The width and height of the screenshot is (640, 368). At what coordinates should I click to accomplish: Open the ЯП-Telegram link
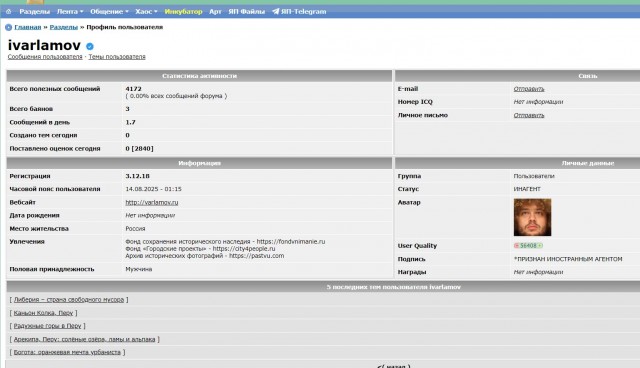304,11
